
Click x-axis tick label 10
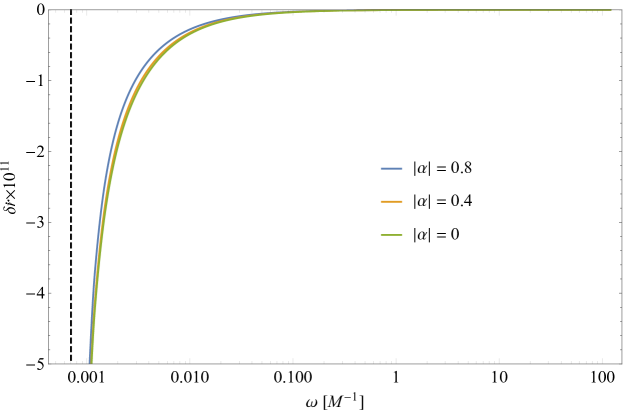(499, 378)
